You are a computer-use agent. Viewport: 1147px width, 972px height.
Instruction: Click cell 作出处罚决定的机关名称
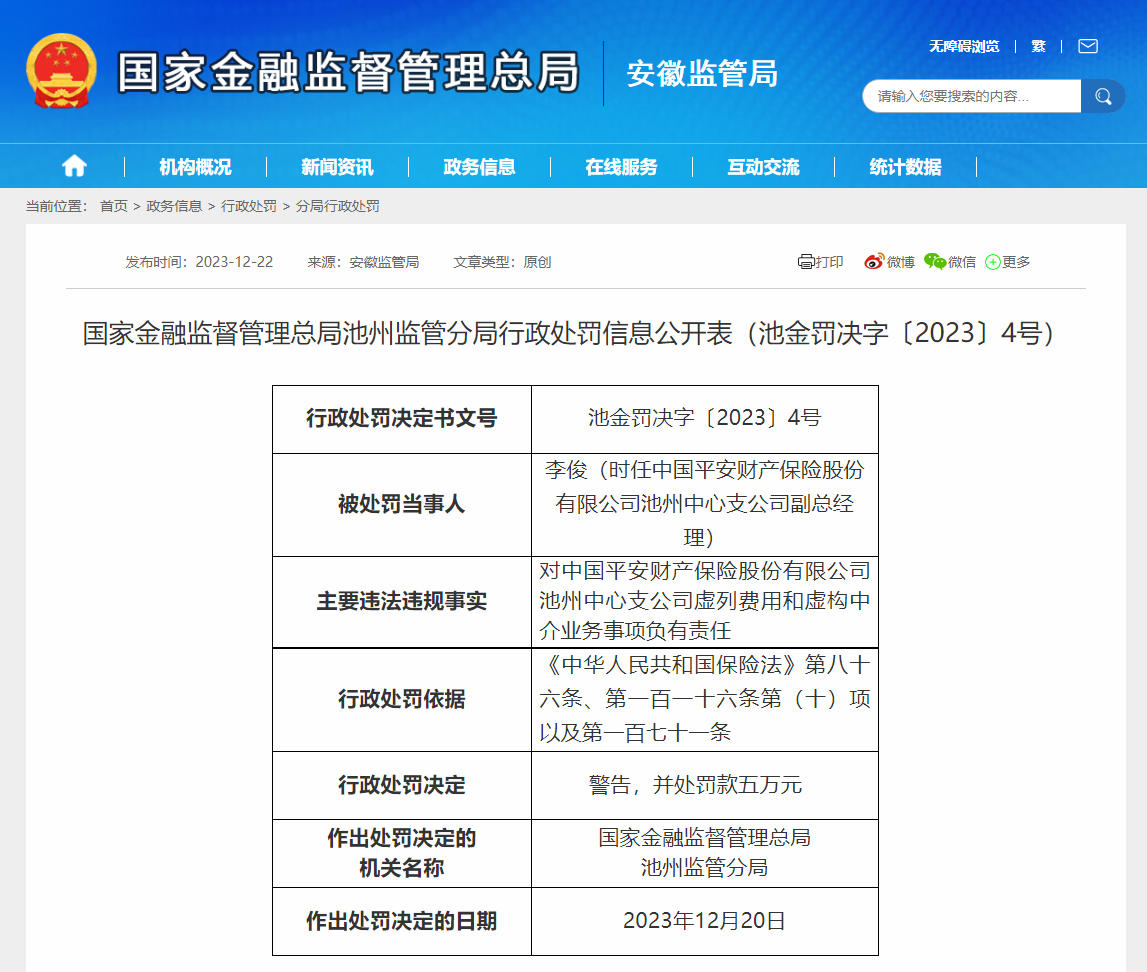[x=402, y=854]
